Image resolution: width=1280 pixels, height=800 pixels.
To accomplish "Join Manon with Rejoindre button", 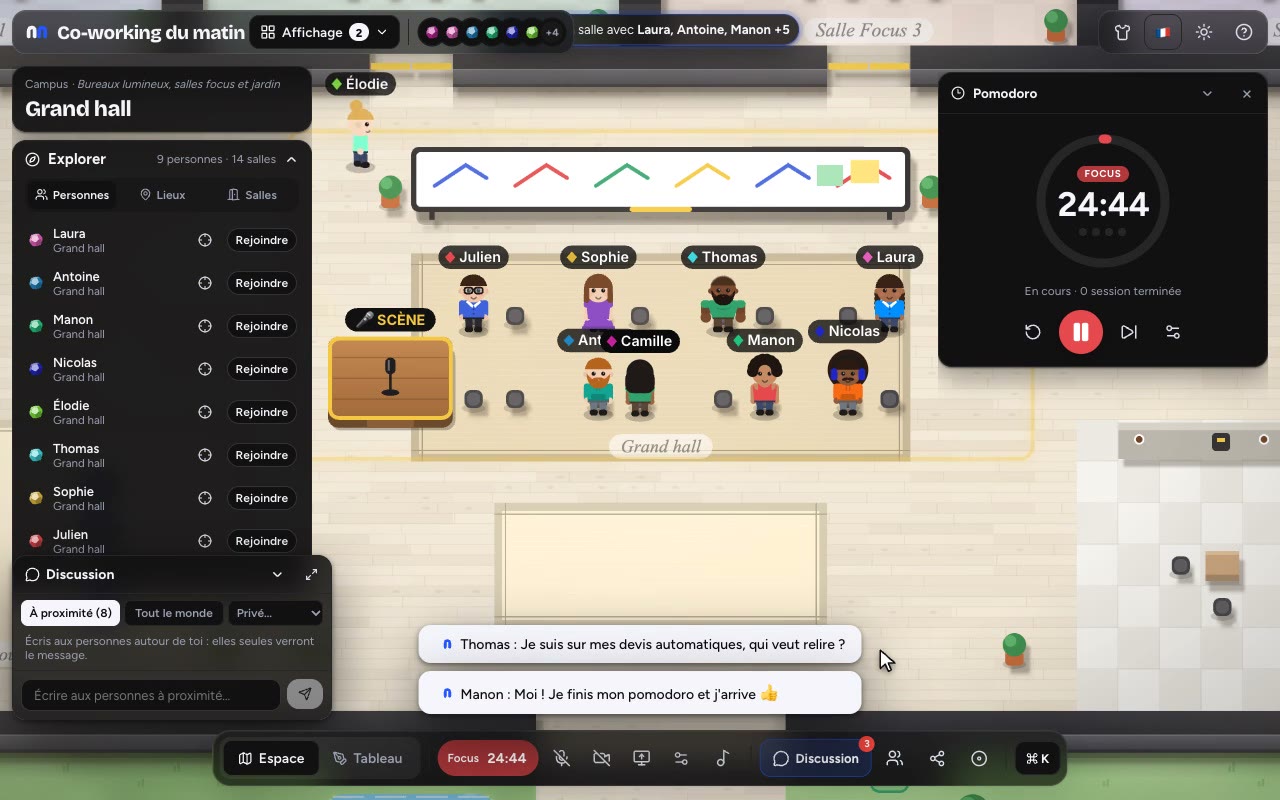I will click(262, 326).
